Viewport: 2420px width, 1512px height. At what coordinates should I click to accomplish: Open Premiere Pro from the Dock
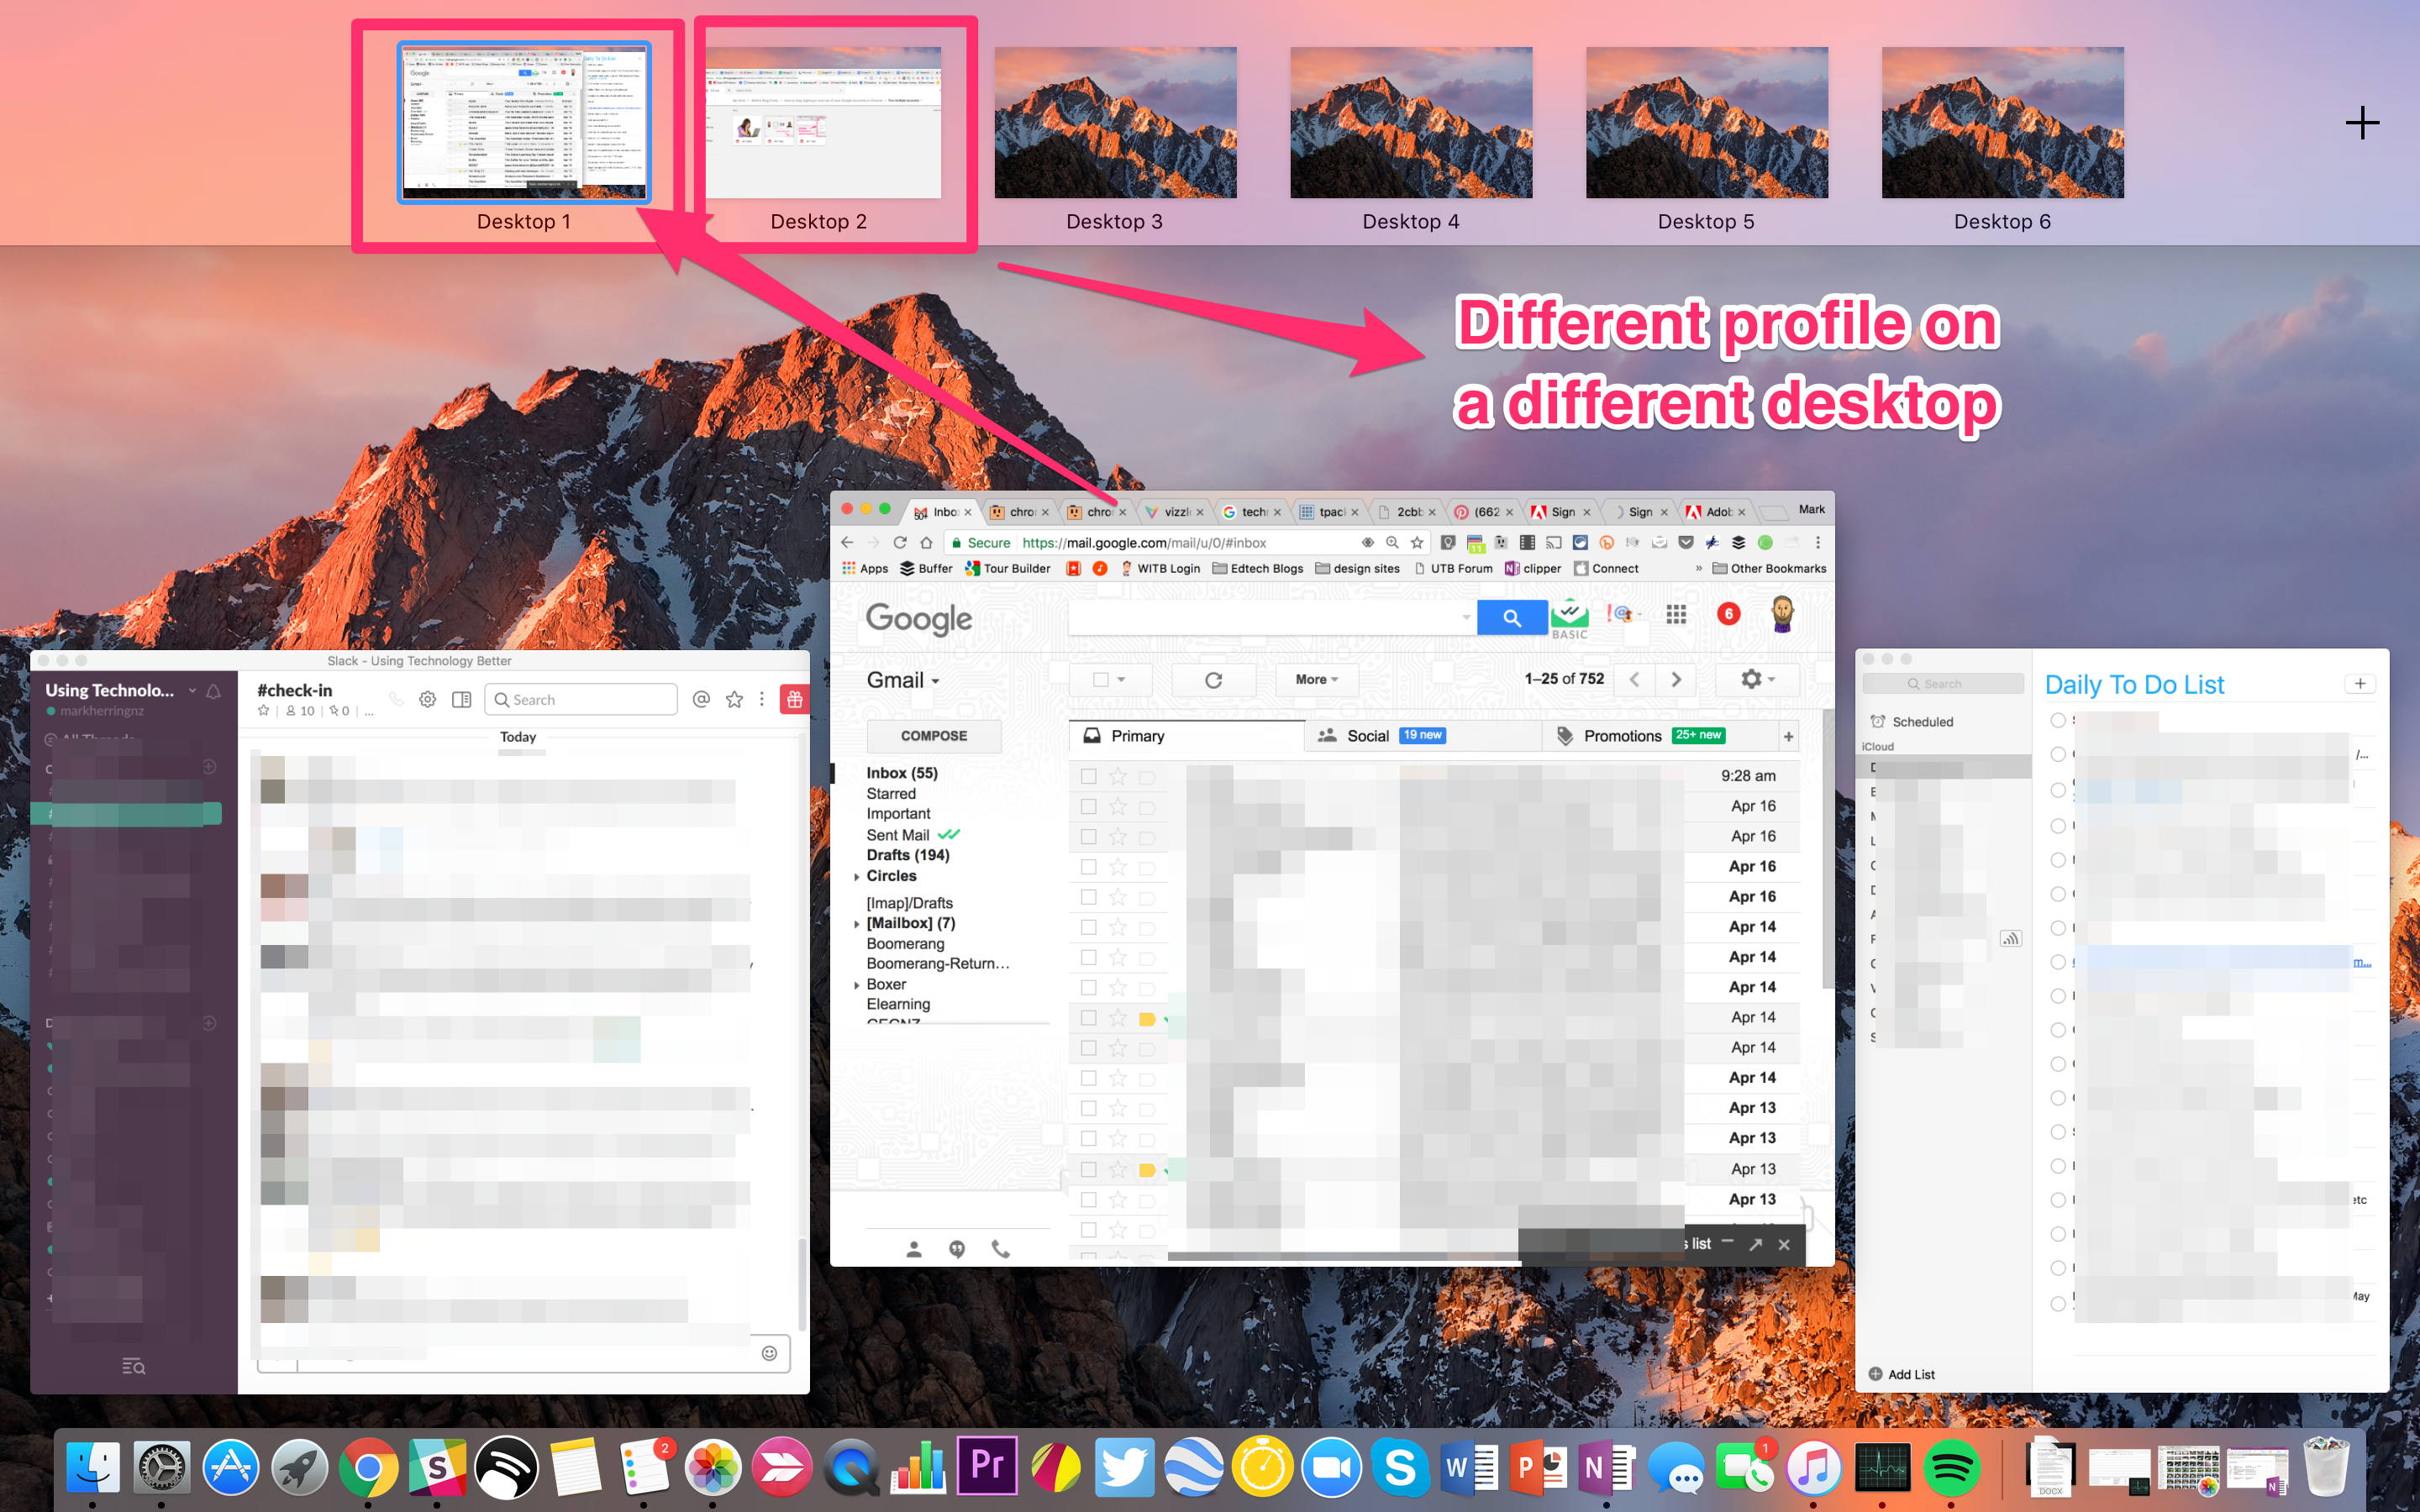(x=987, y=1467)
